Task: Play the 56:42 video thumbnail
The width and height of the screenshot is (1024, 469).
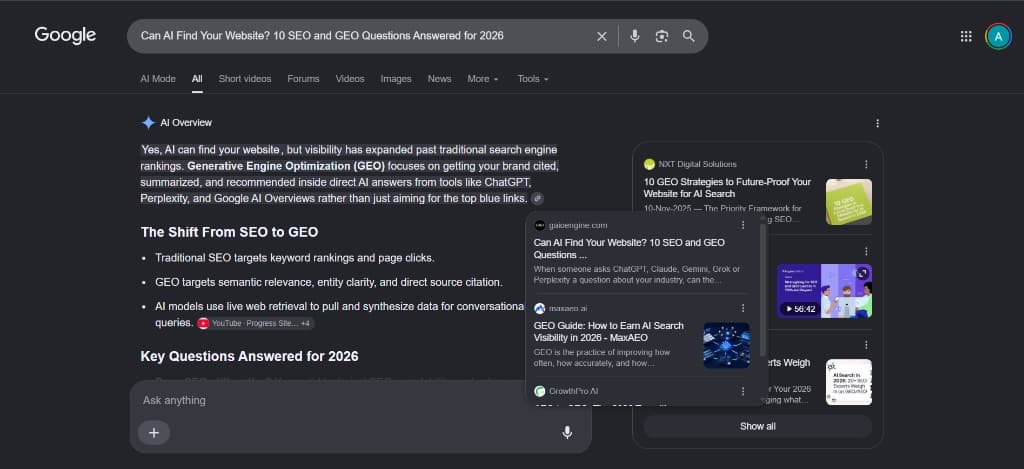Action: pyautogui.click(x=824, y=291)
